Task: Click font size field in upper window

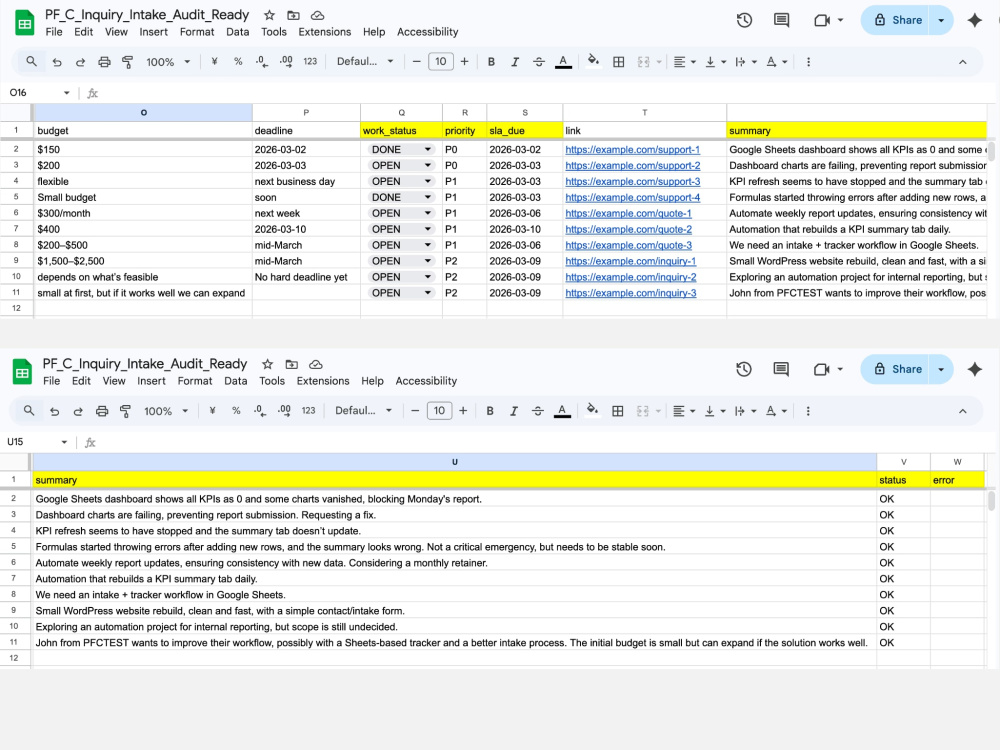Action: tap(441, 62)
